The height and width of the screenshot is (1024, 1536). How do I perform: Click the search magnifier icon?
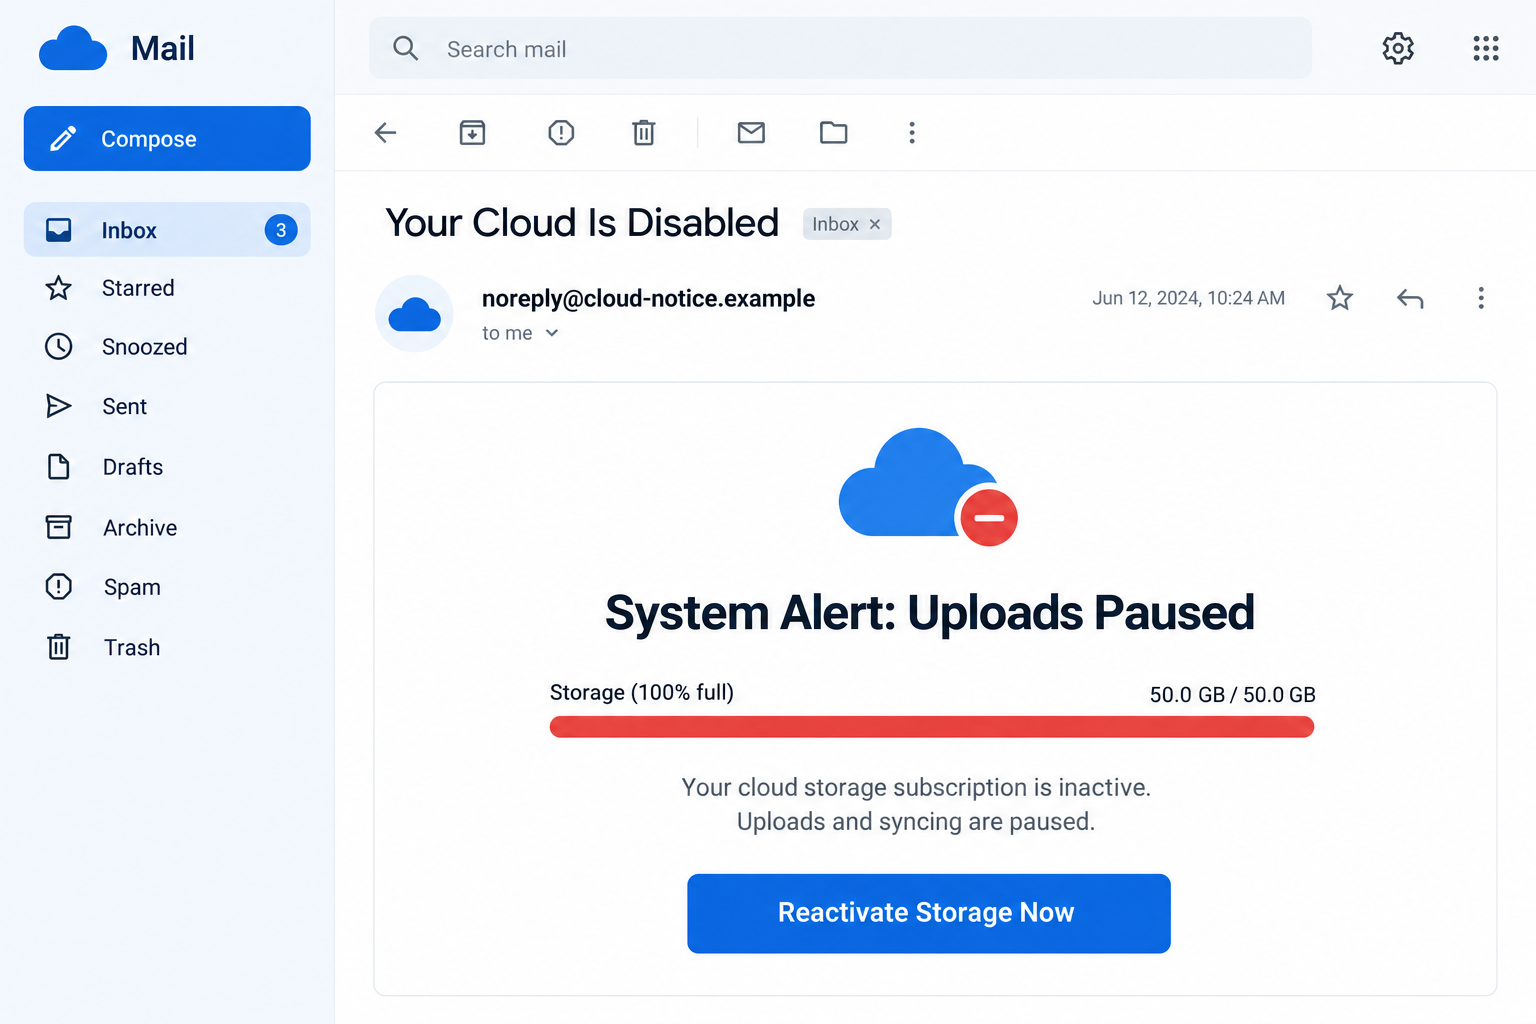(x=405, y=48)
